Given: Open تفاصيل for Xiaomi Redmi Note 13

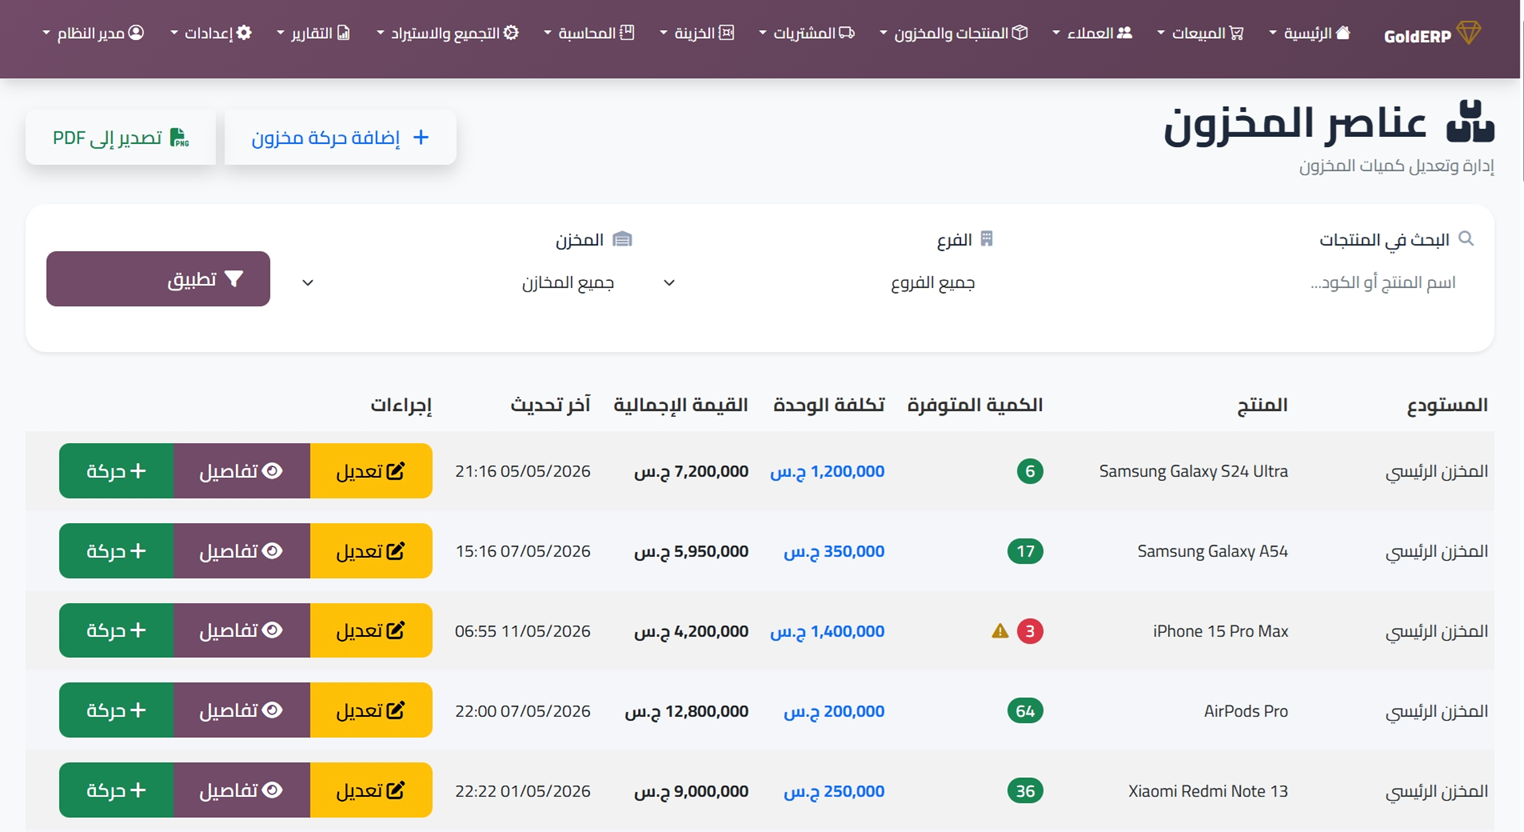Looking at the screenshot, I should tap(241, 791).
